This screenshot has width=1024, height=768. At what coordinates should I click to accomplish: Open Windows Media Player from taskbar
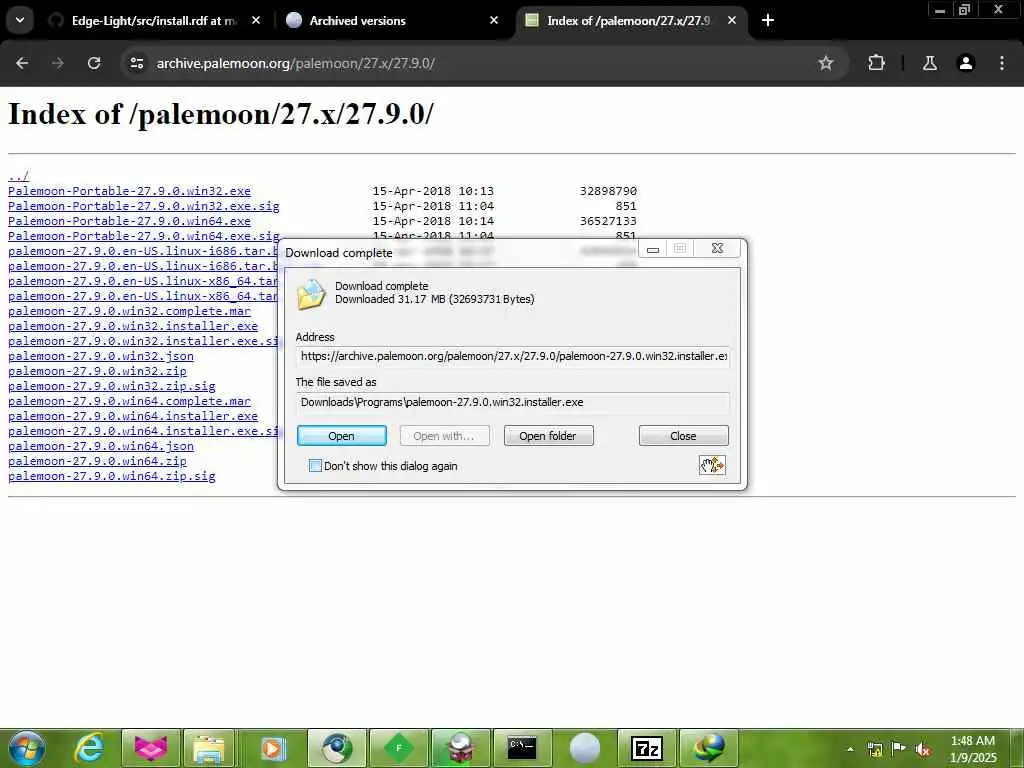coord(272,748)
